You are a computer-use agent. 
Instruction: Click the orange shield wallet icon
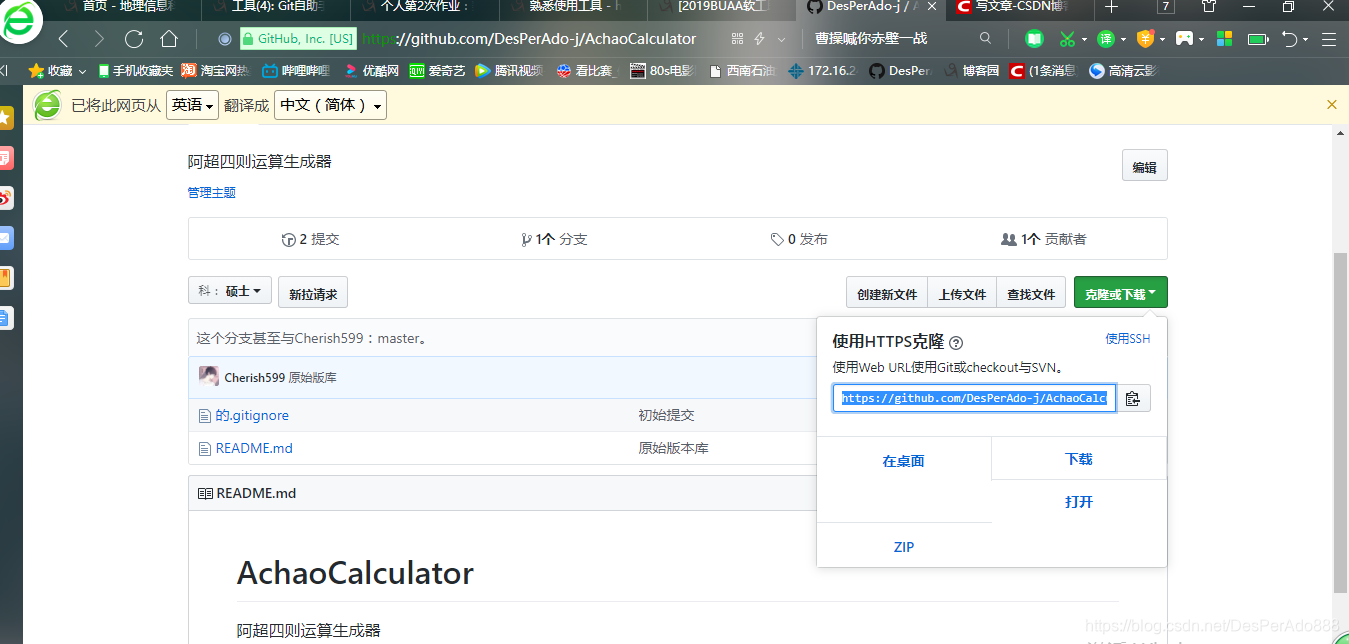click(1146, 39)
